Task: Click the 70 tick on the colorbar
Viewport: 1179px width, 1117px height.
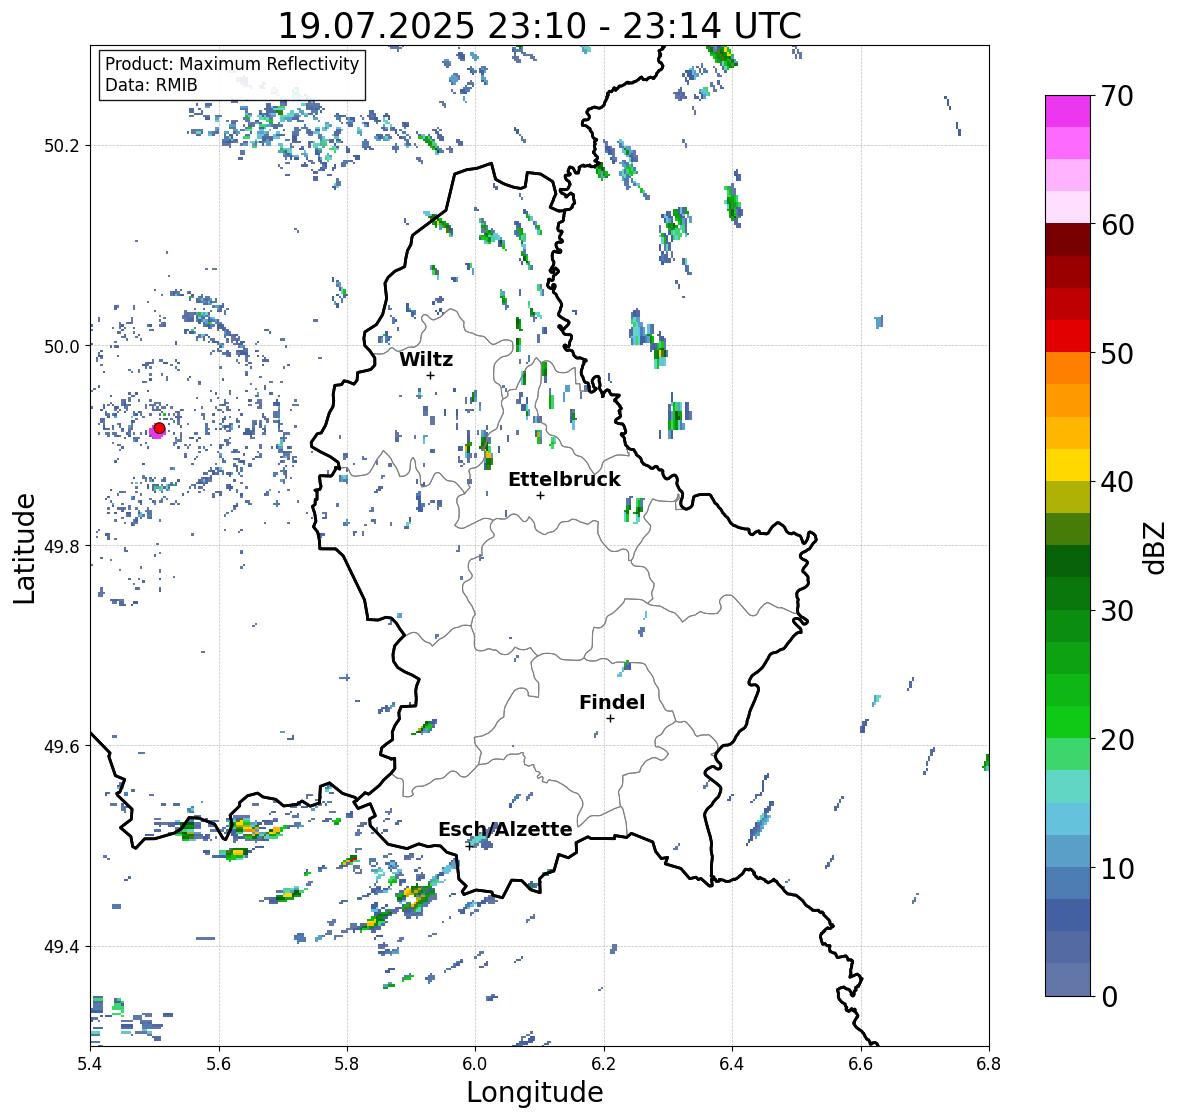Action: 1117,96
